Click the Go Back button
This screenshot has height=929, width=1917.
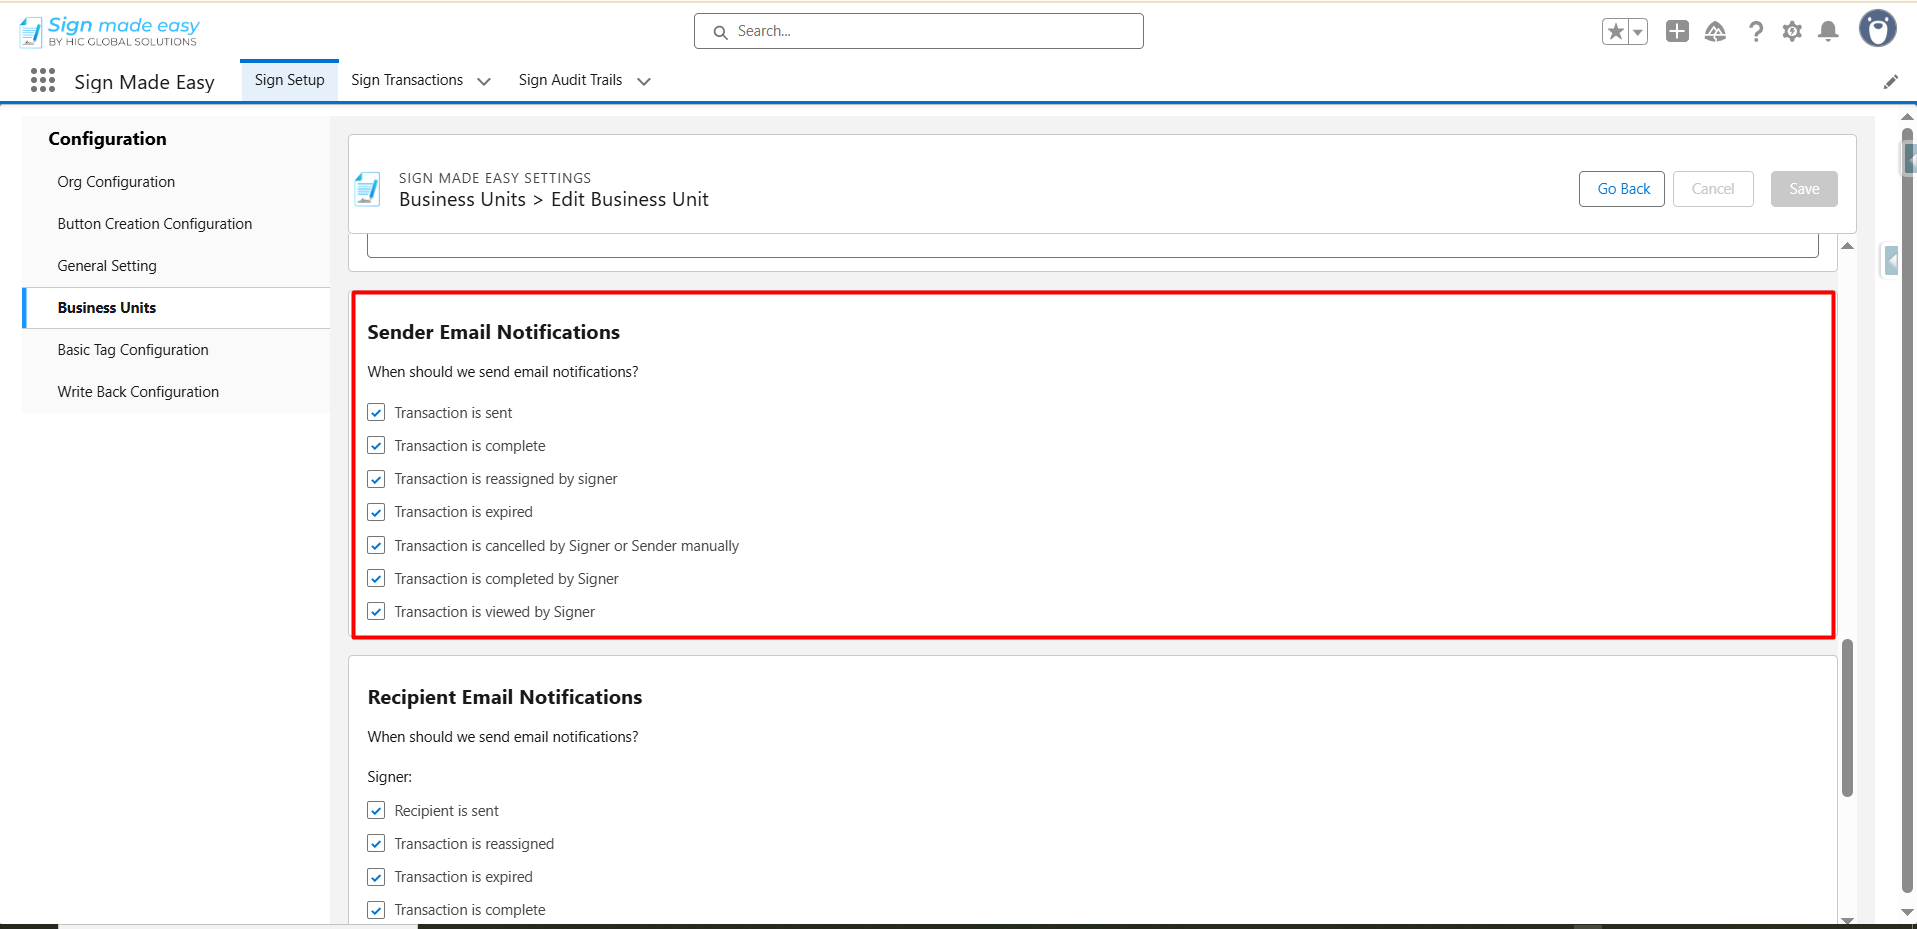pos(1622,189)
